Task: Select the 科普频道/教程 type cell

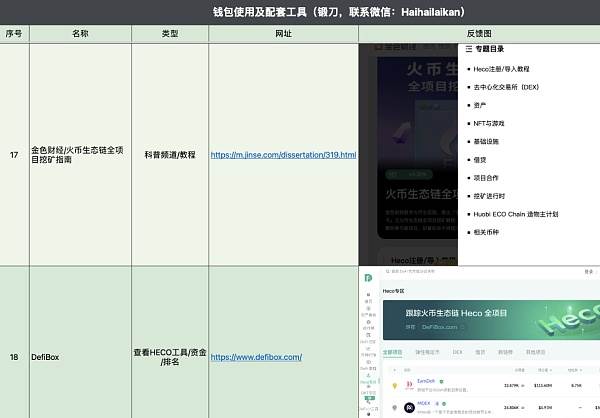Action: (170, 155)
